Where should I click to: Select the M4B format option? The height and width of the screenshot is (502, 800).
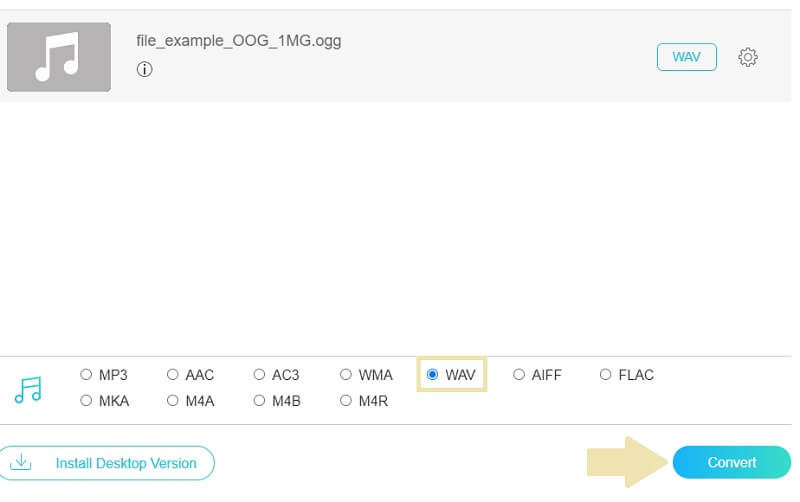(x=260, y=401)
